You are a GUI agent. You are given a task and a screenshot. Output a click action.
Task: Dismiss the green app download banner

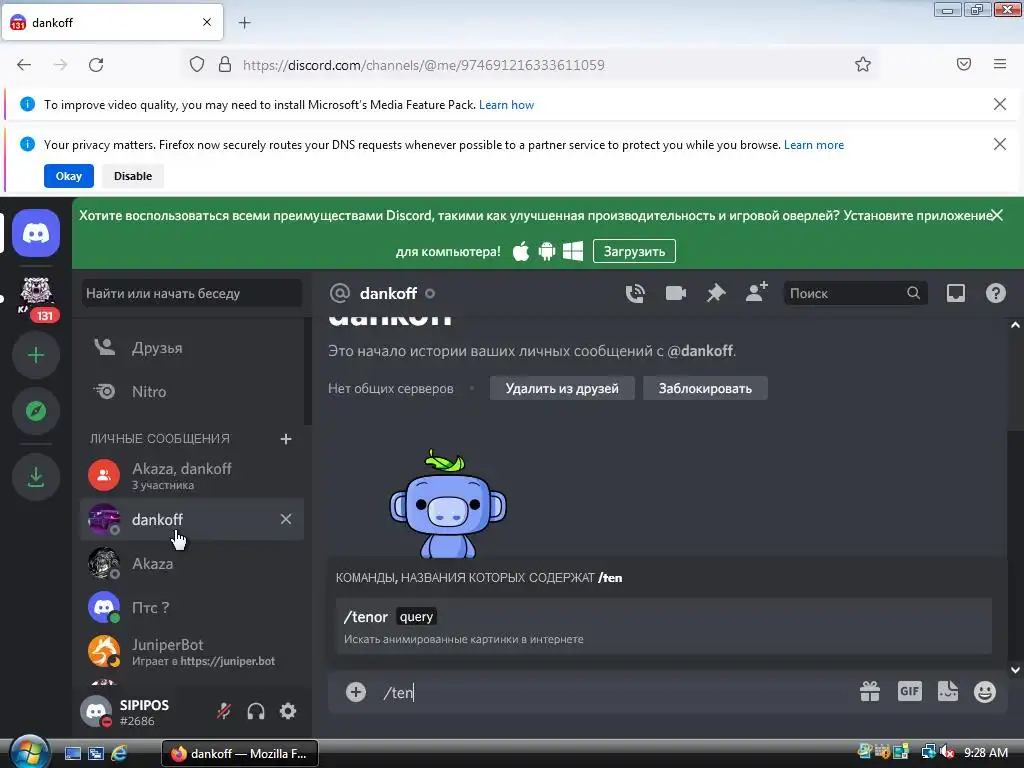tap(997, 215)
